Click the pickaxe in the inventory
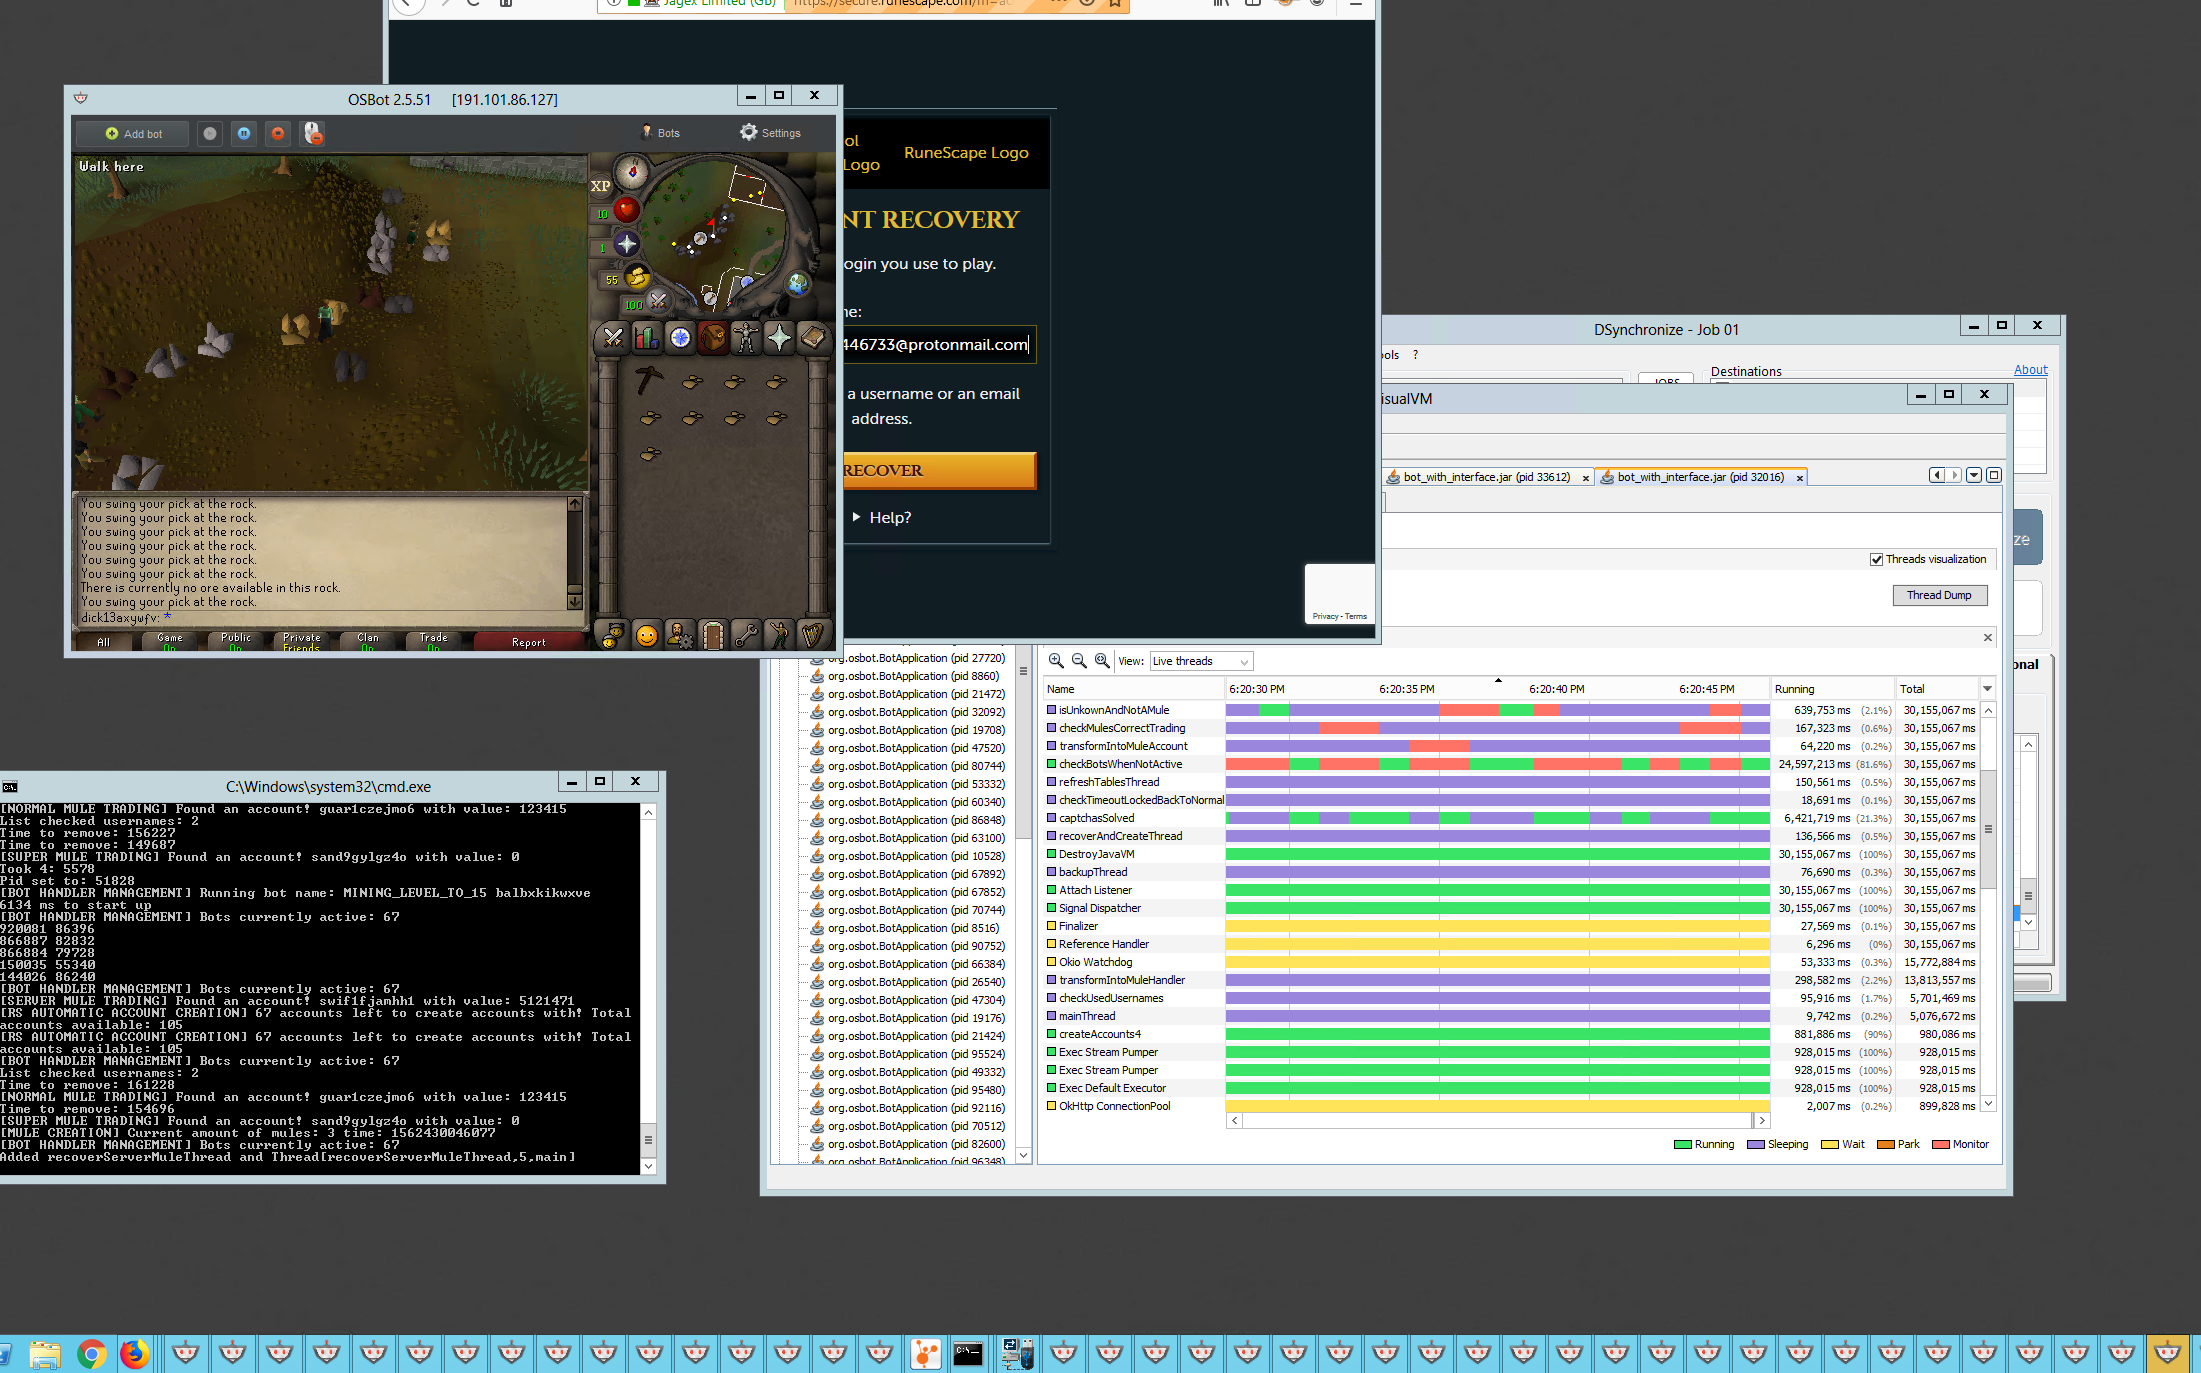The width and height of the screenshot is (2201, 1373). point(650,379)
